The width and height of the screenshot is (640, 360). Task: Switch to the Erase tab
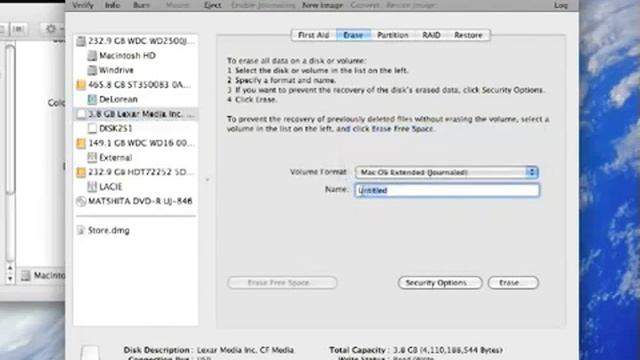coord(353,35)
